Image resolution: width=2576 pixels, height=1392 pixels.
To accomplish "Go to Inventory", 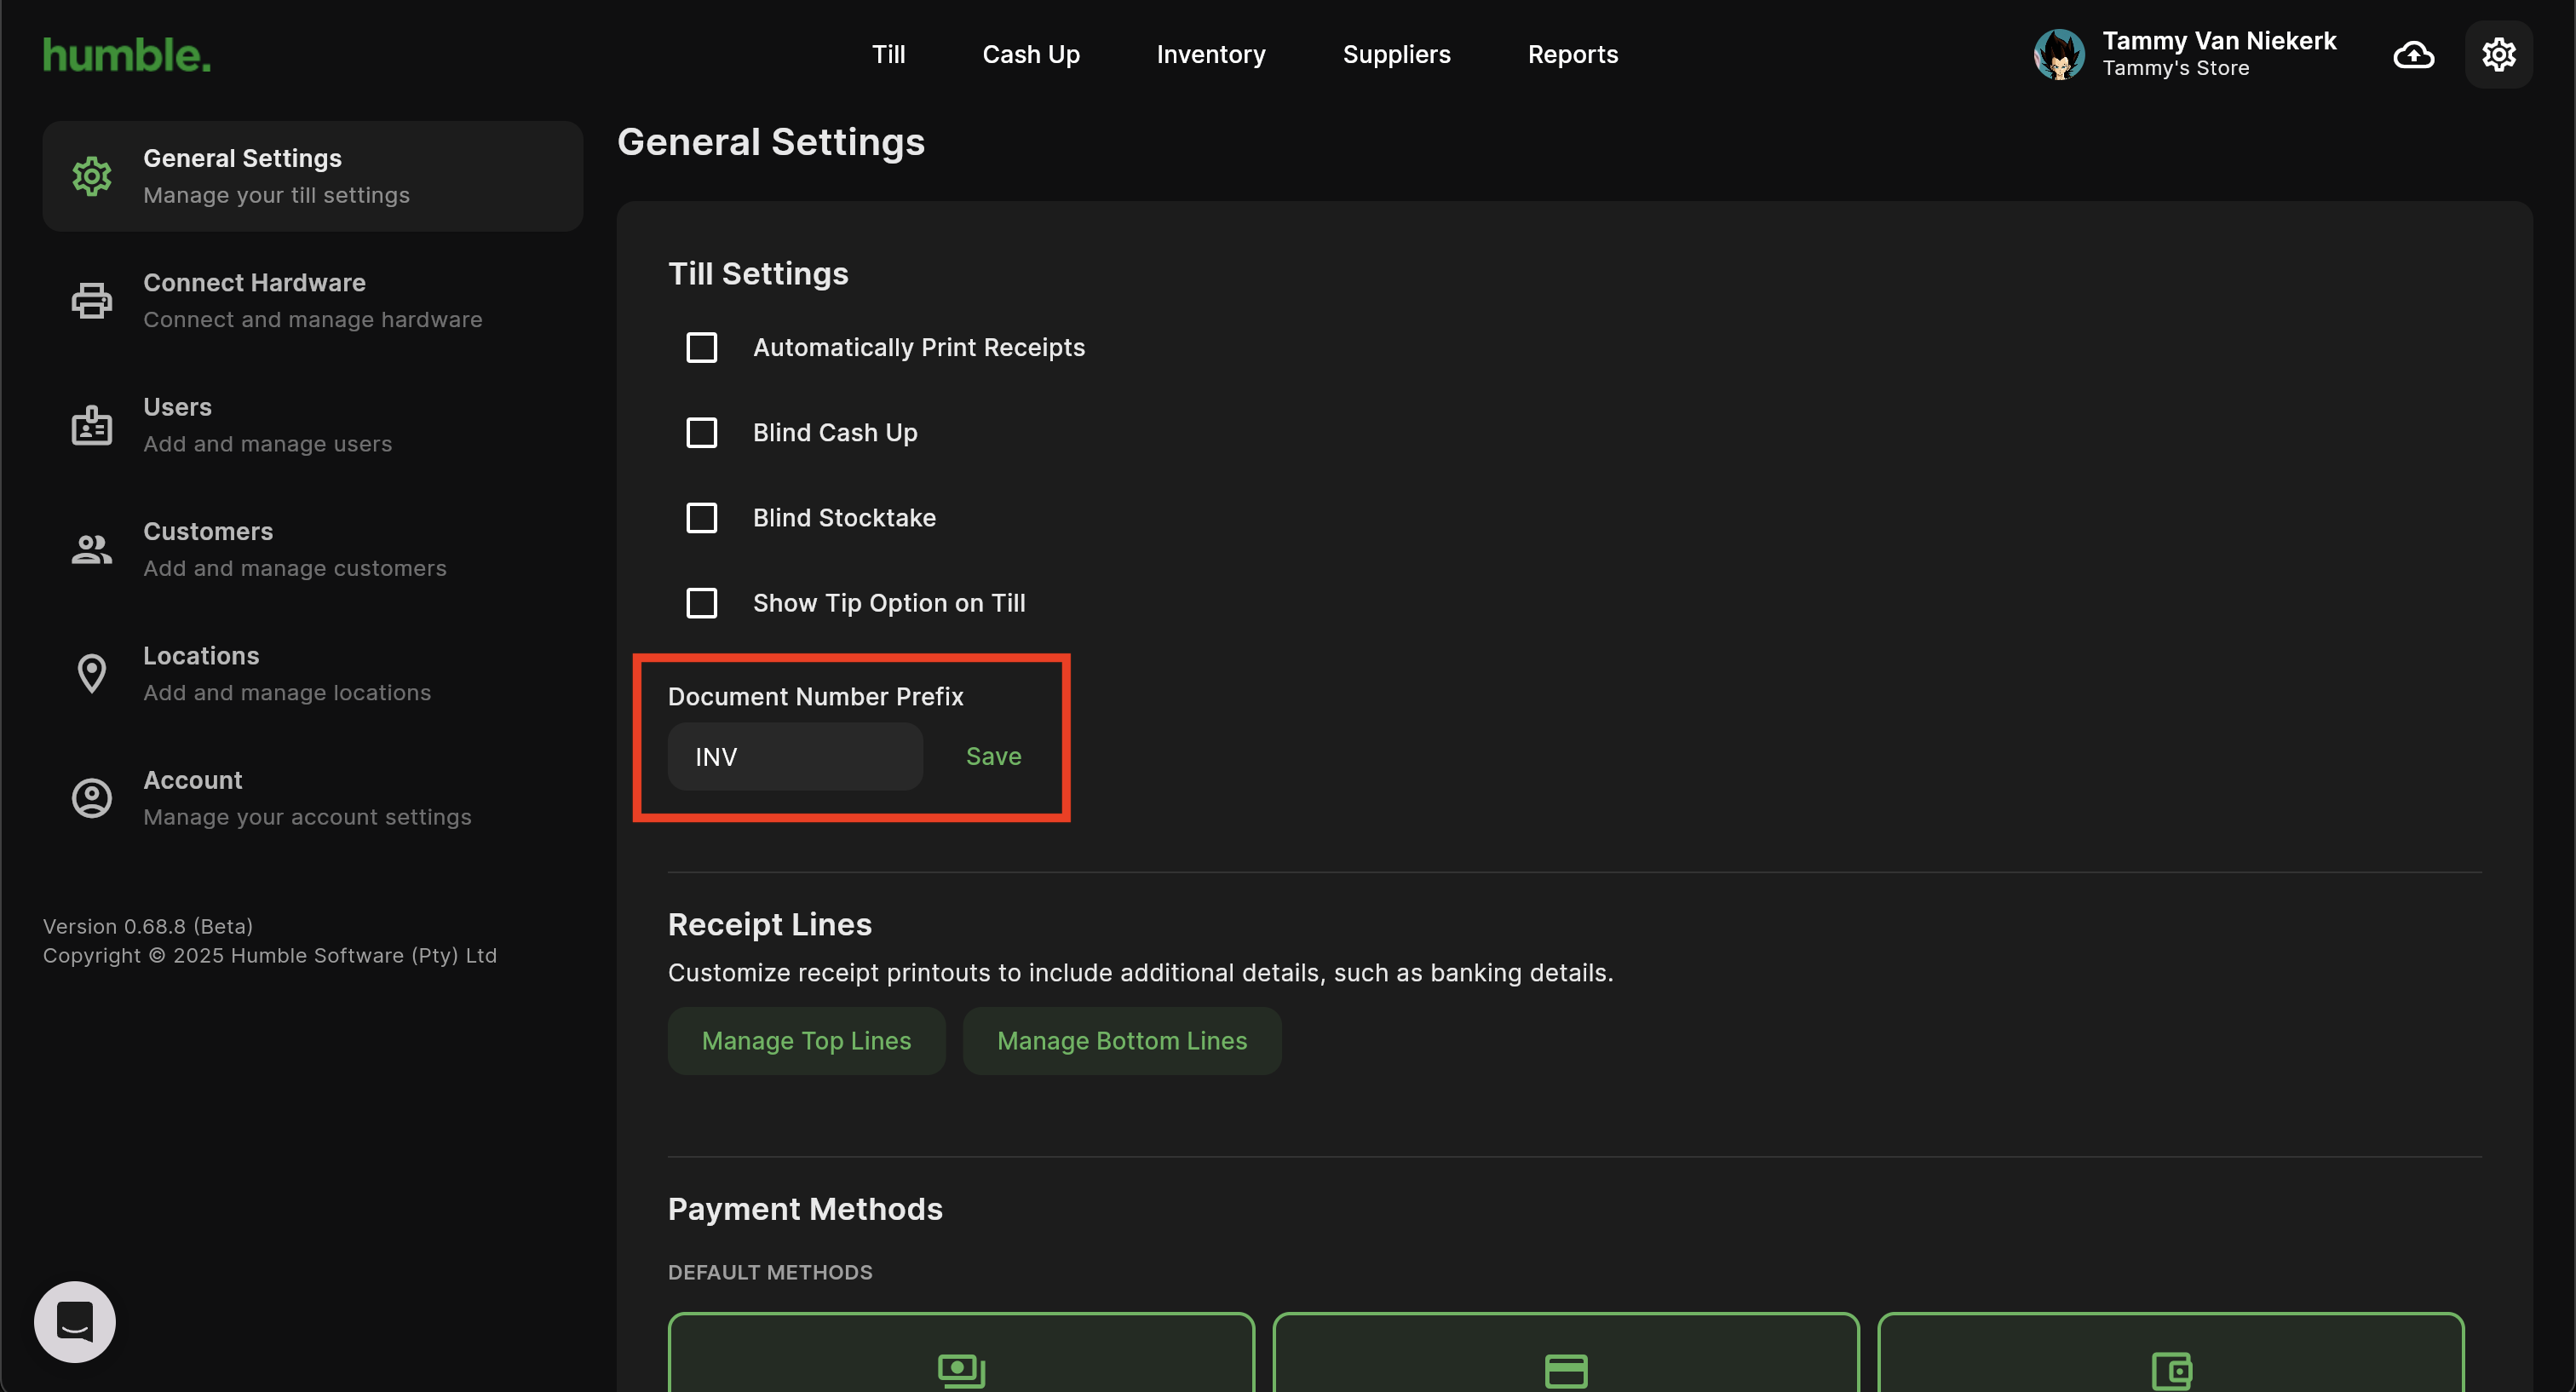I will (1211, 54).
